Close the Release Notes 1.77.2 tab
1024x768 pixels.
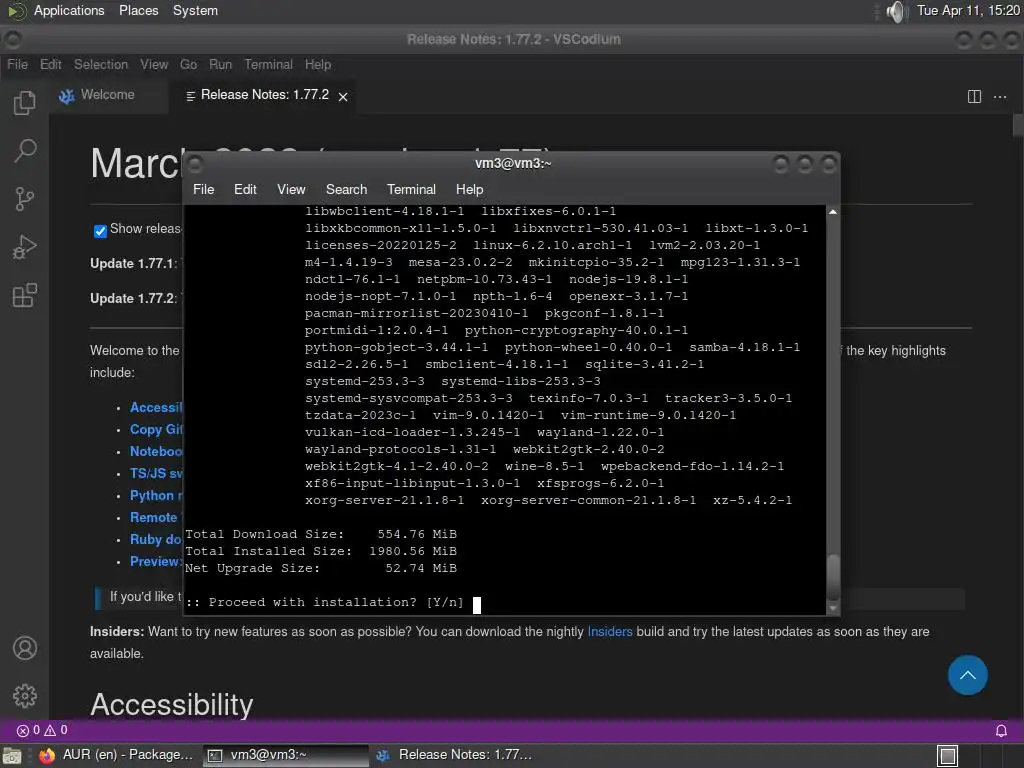[343, 97]
